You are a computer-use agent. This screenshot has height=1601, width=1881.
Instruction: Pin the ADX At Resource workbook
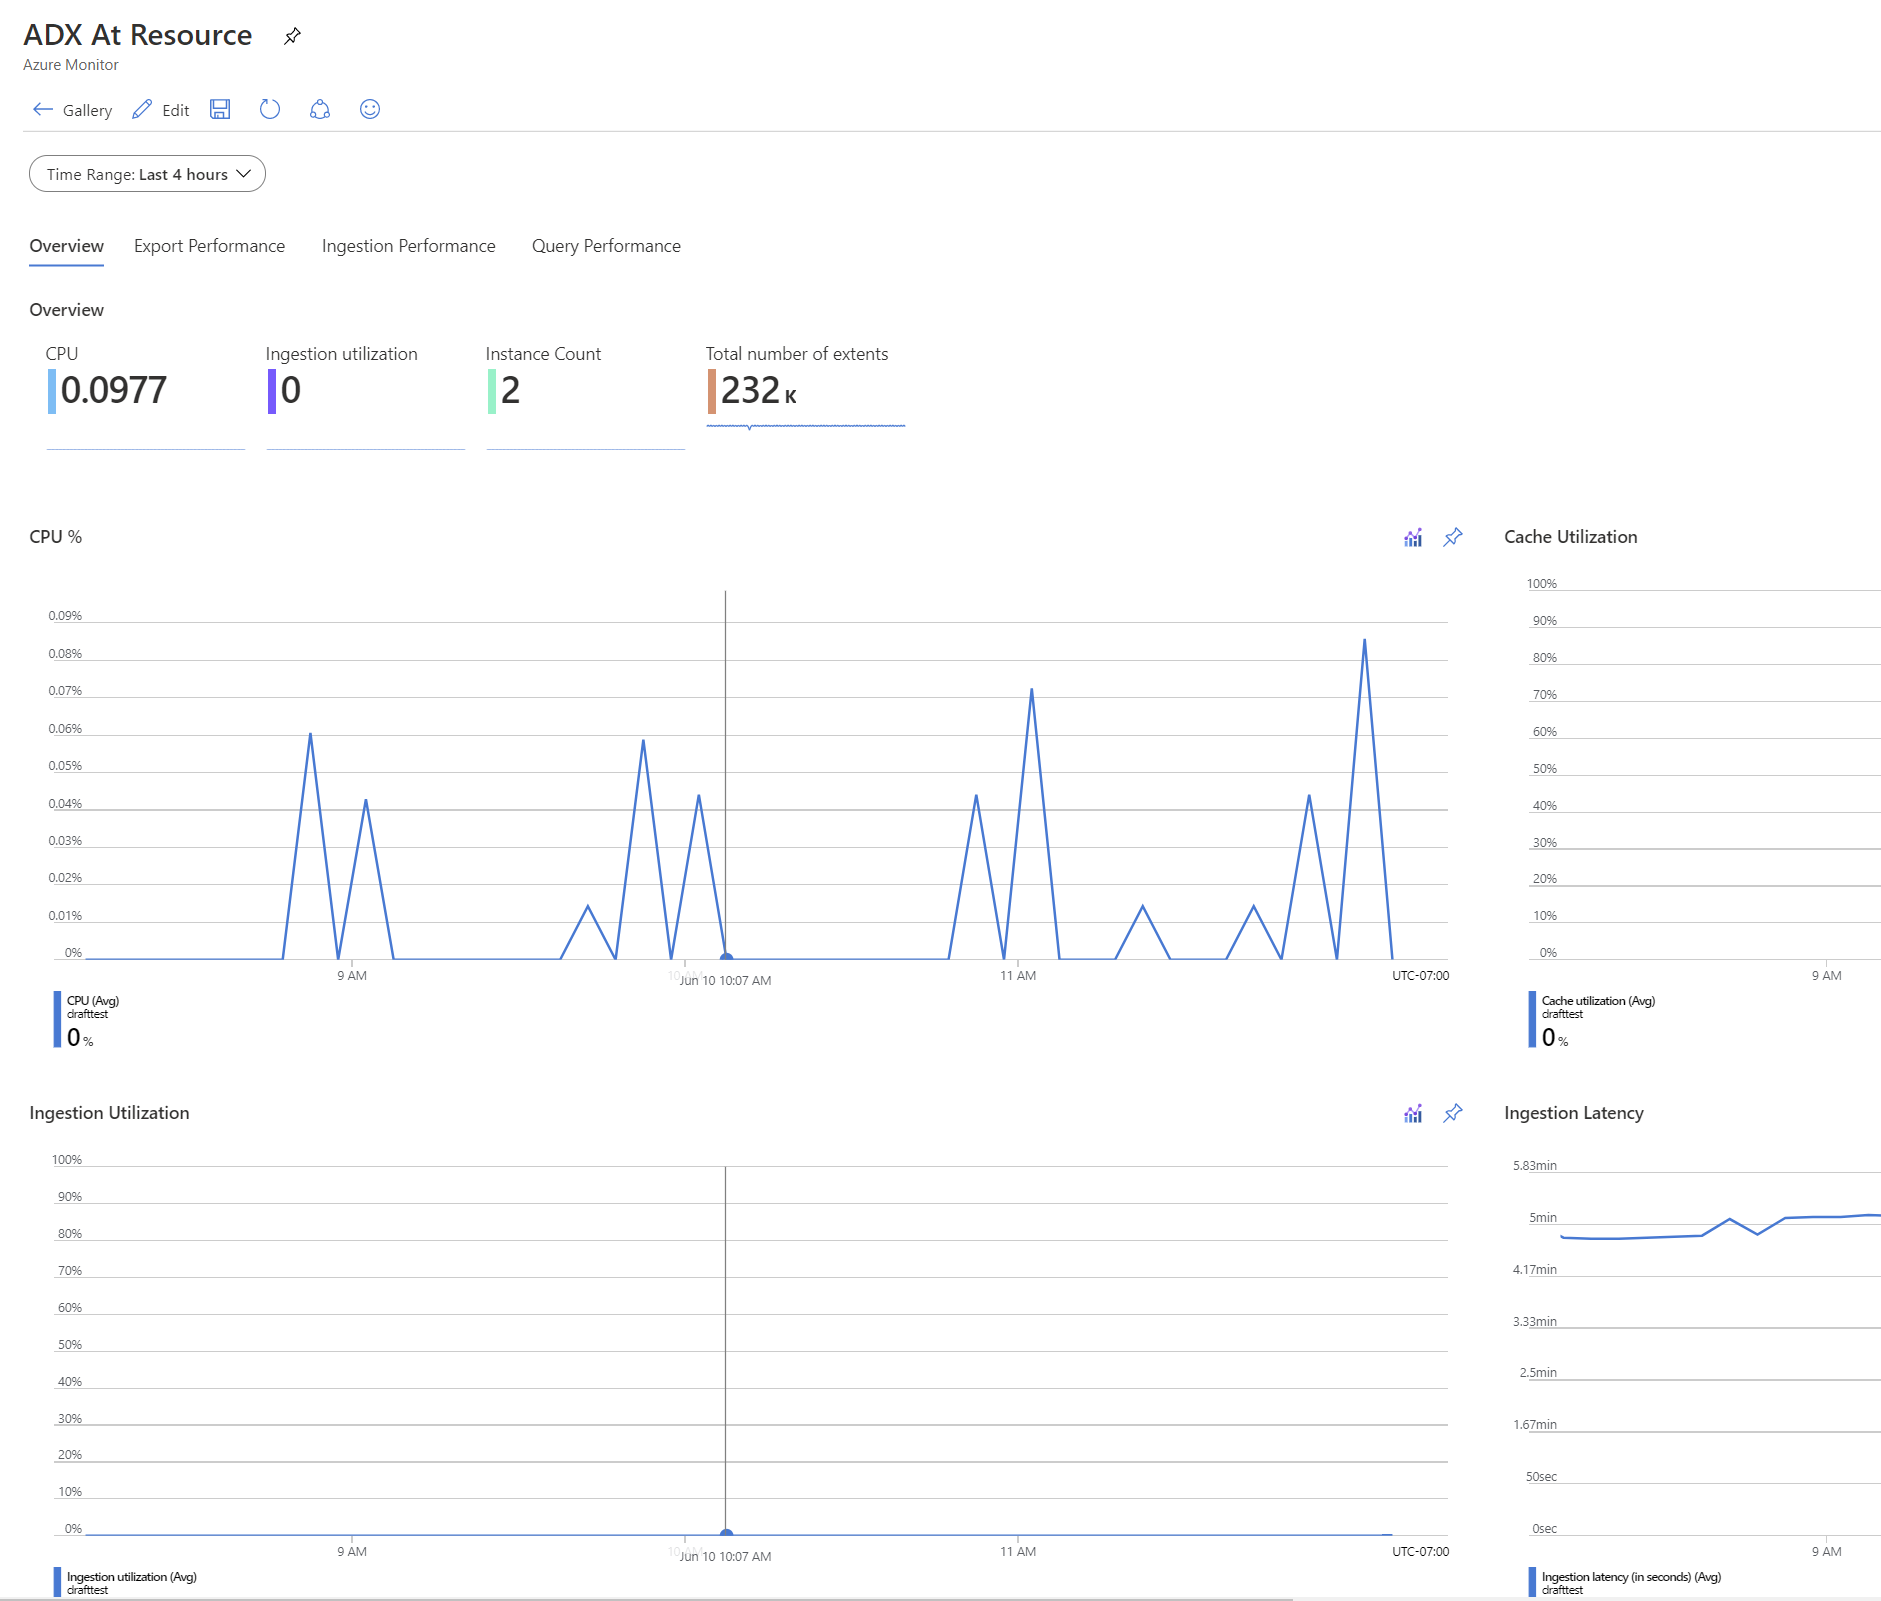click(x=292, y=36)
